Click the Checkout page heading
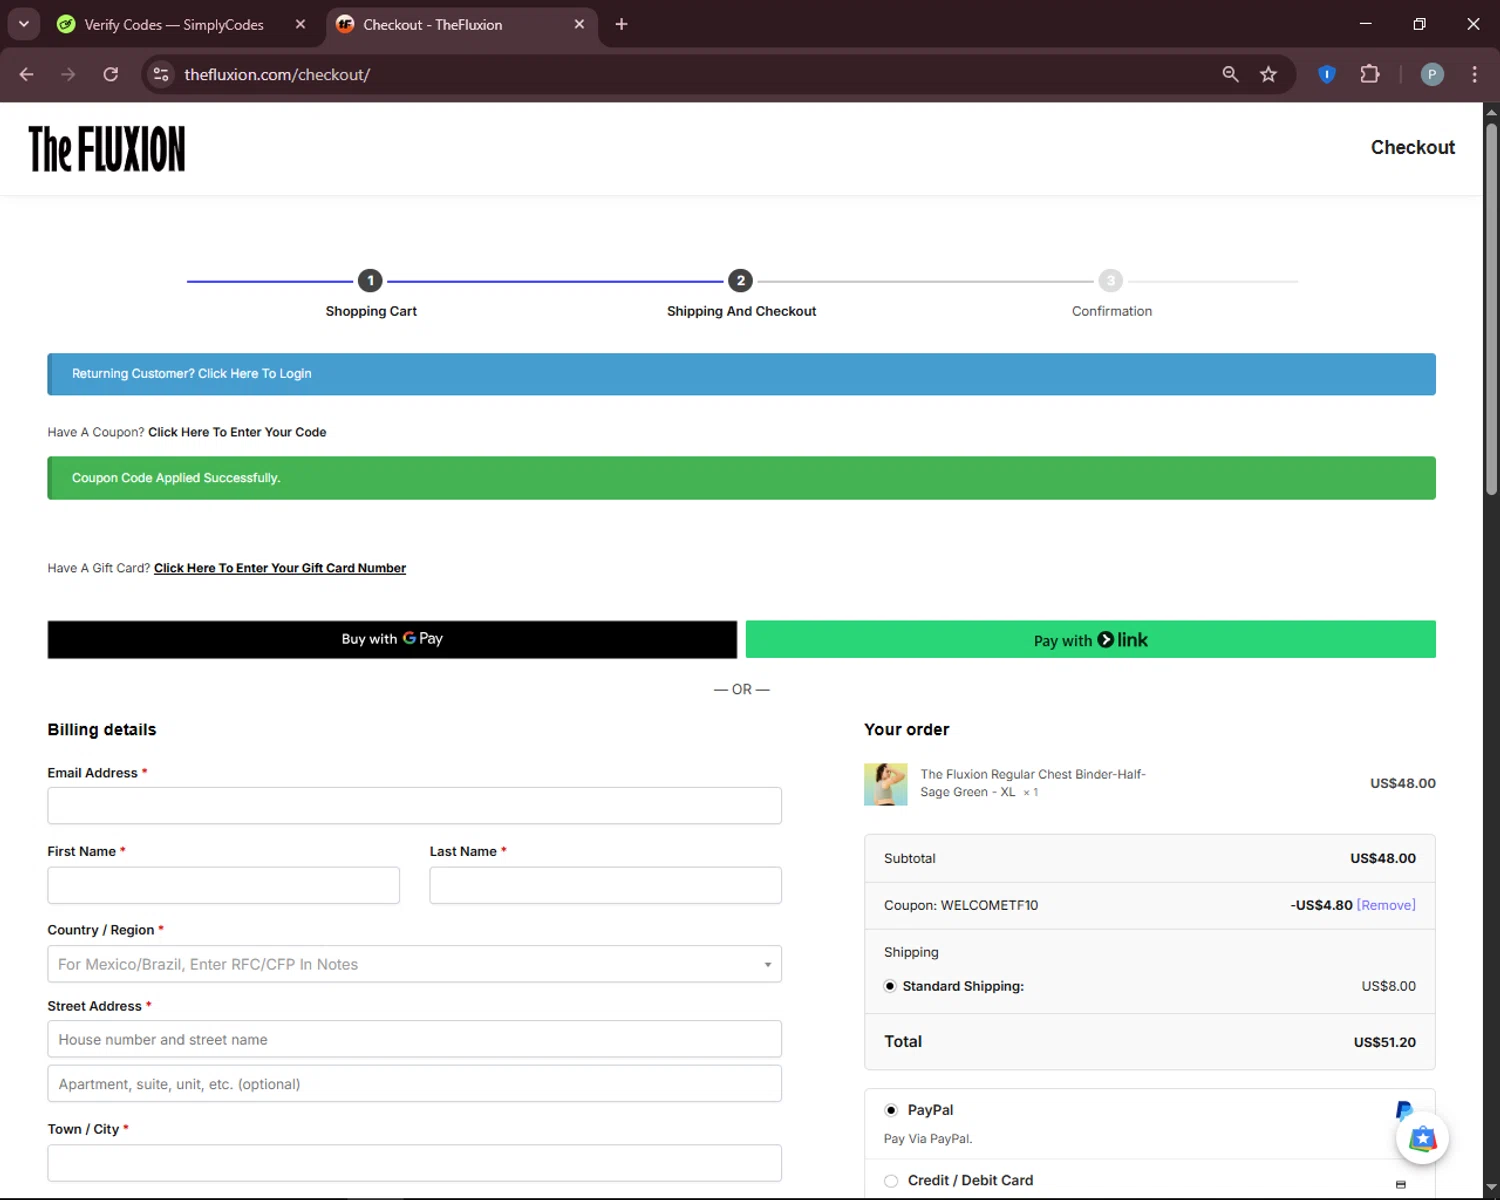 click(x=1413, y=147)
